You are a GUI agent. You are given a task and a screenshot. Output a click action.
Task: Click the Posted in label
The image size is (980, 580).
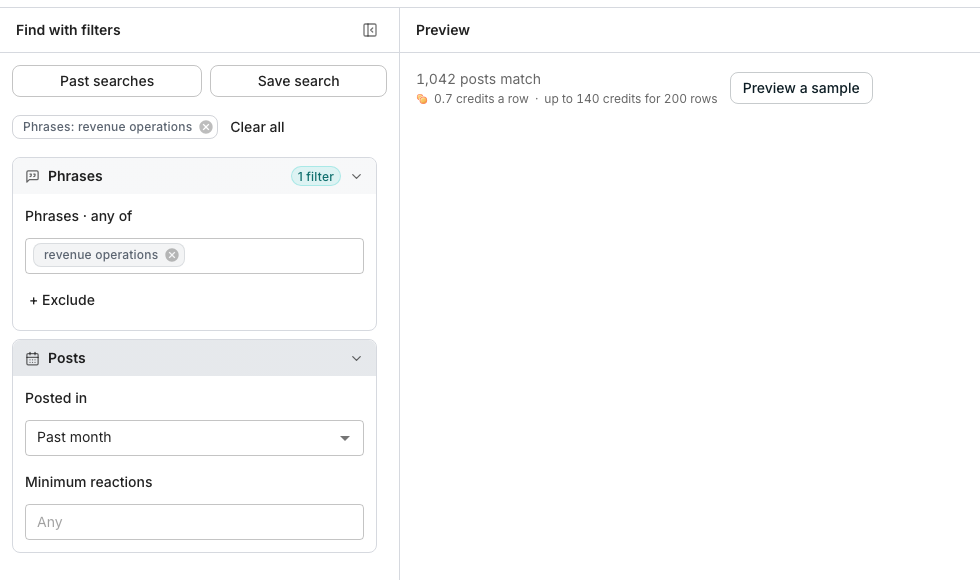56,398
